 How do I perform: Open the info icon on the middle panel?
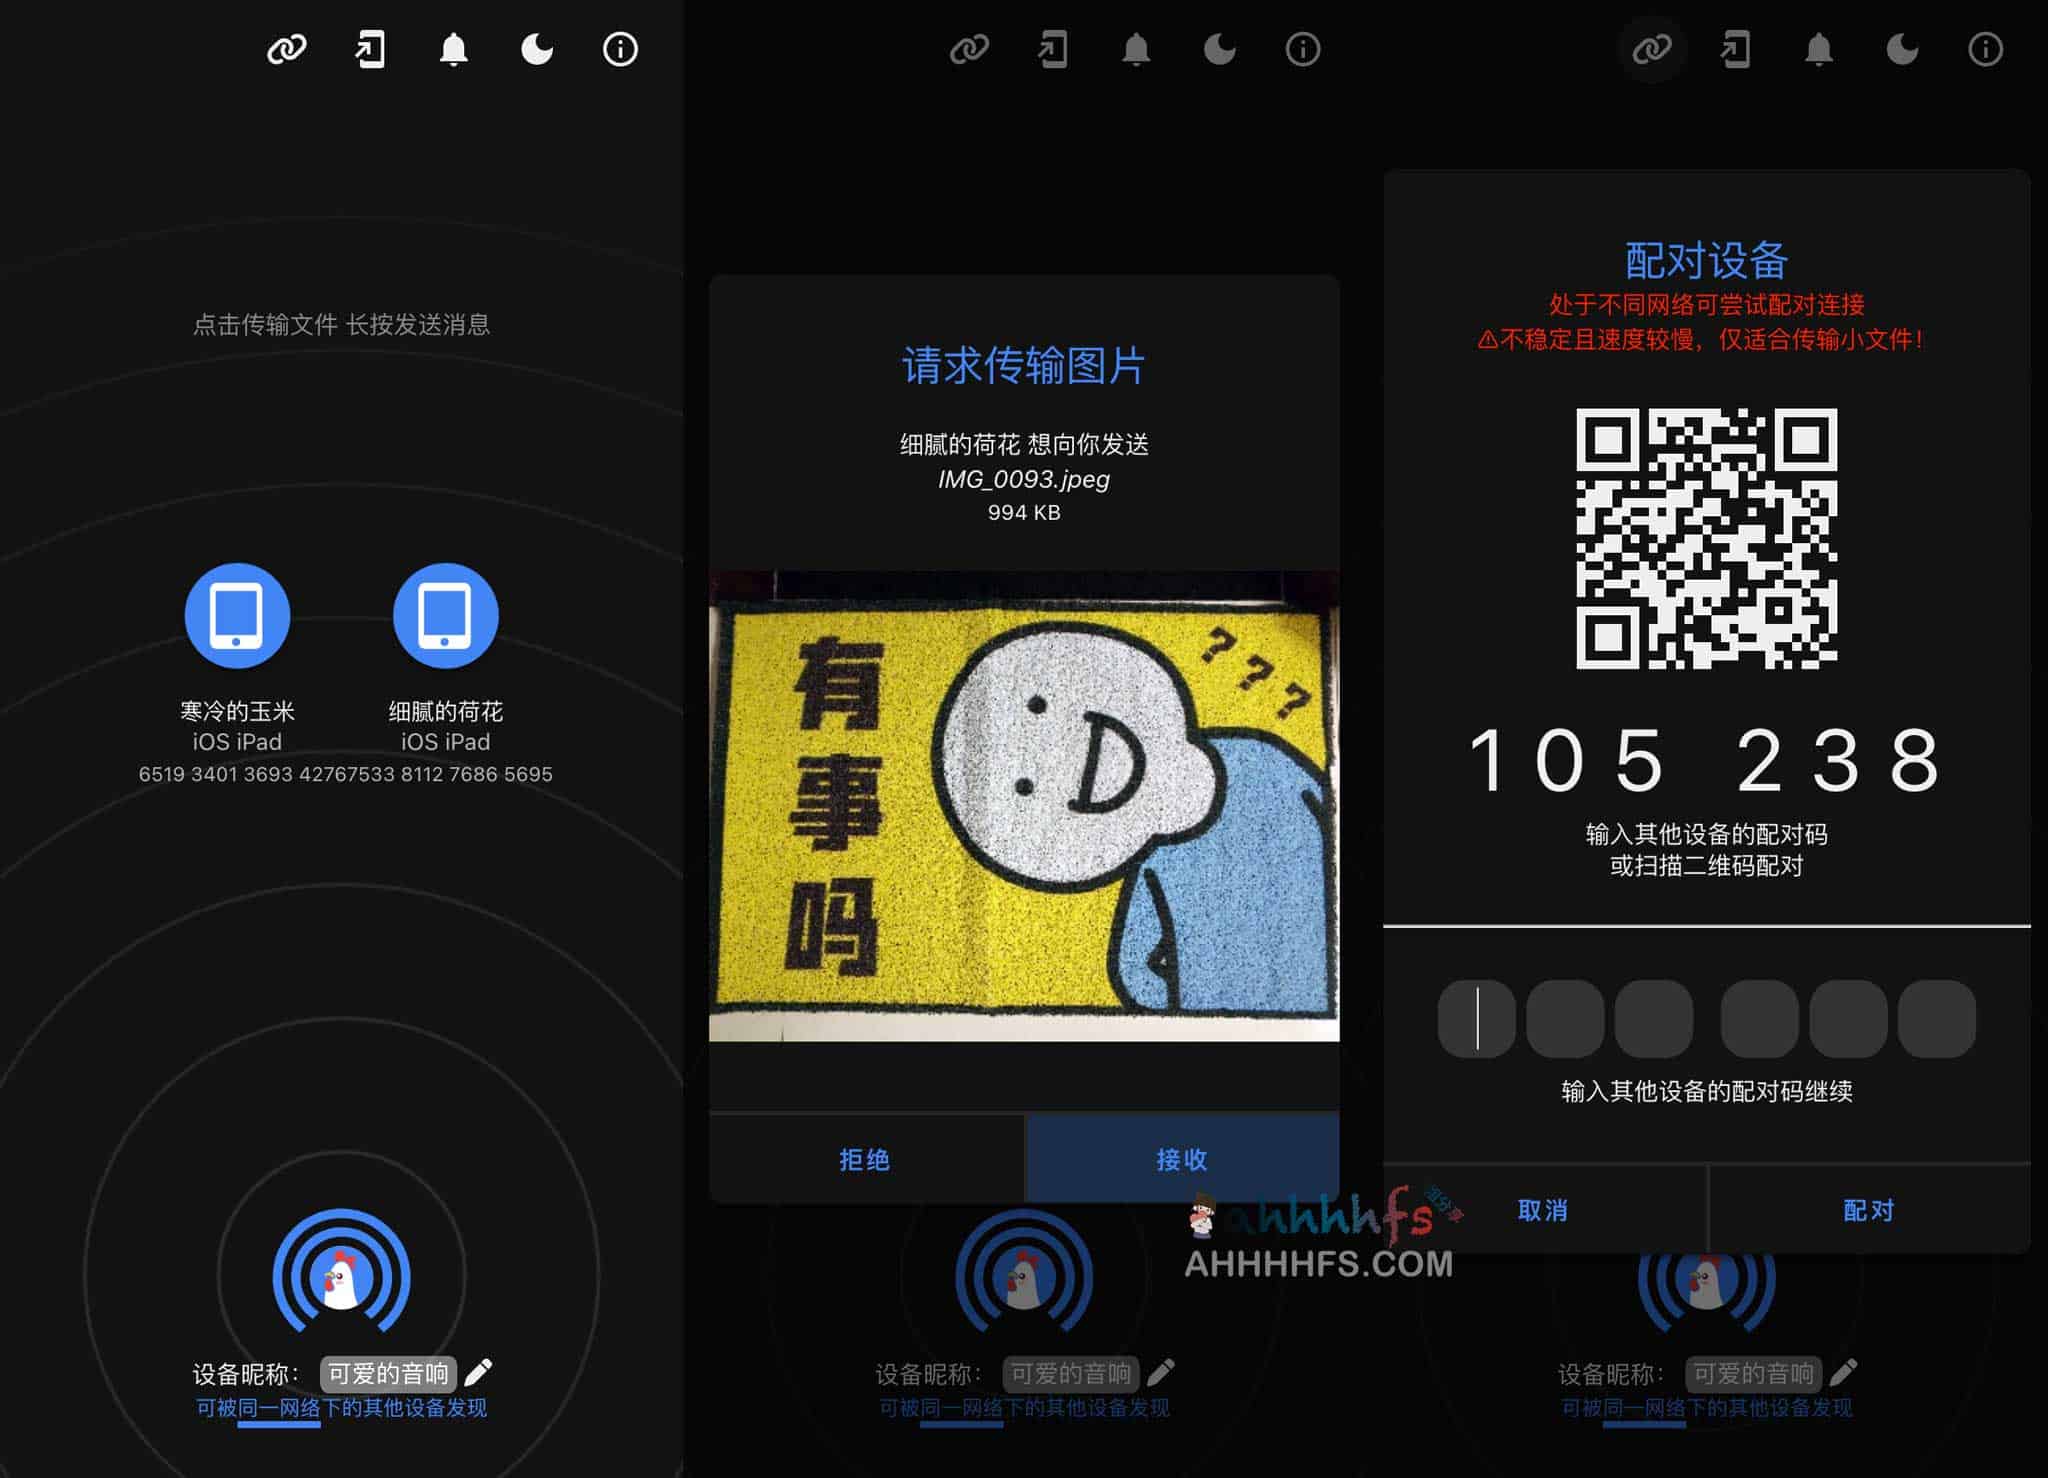pyautogui.click(x=1302, y=49)
